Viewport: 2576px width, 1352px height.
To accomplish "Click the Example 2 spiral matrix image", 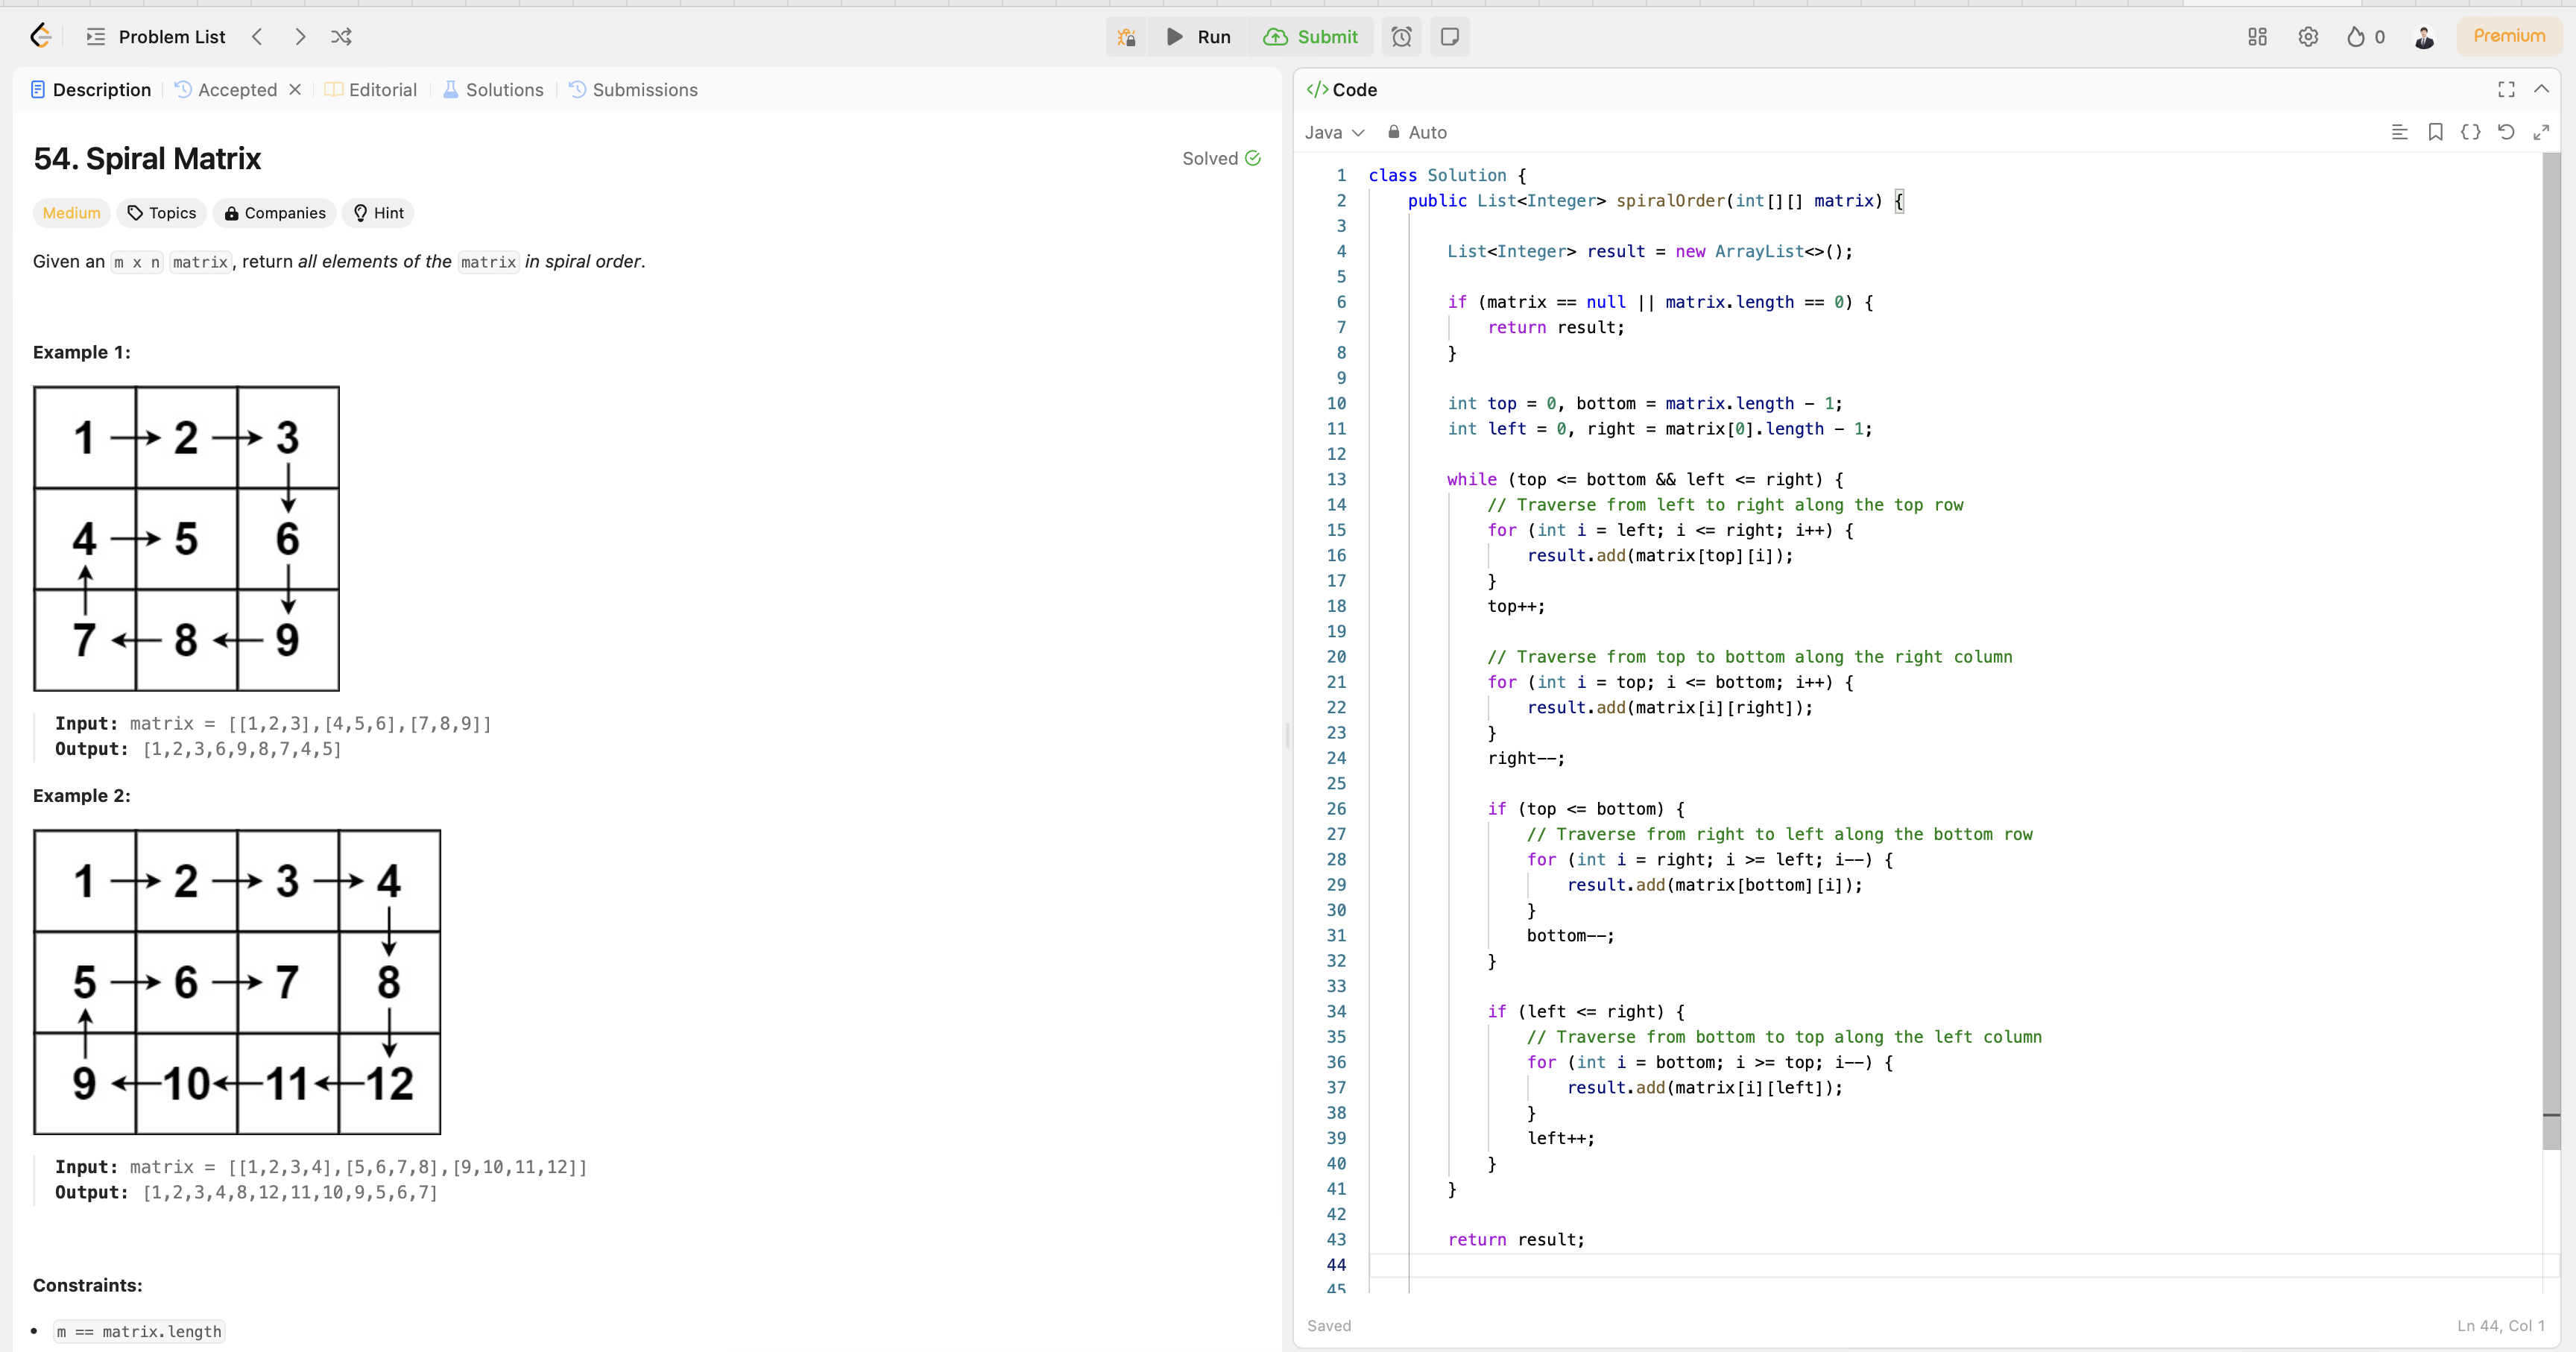I will 237,982.
